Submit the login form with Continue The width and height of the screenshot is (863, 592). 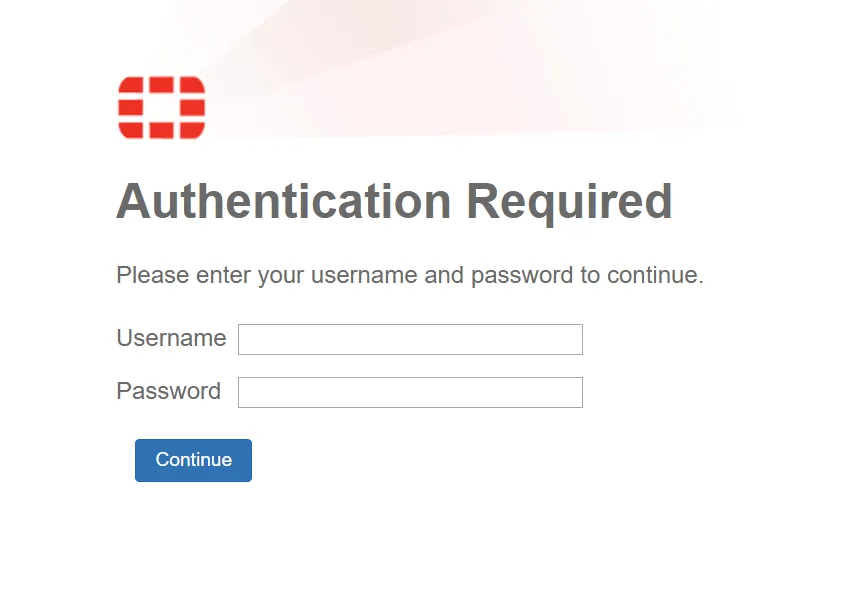pos(193,460)
